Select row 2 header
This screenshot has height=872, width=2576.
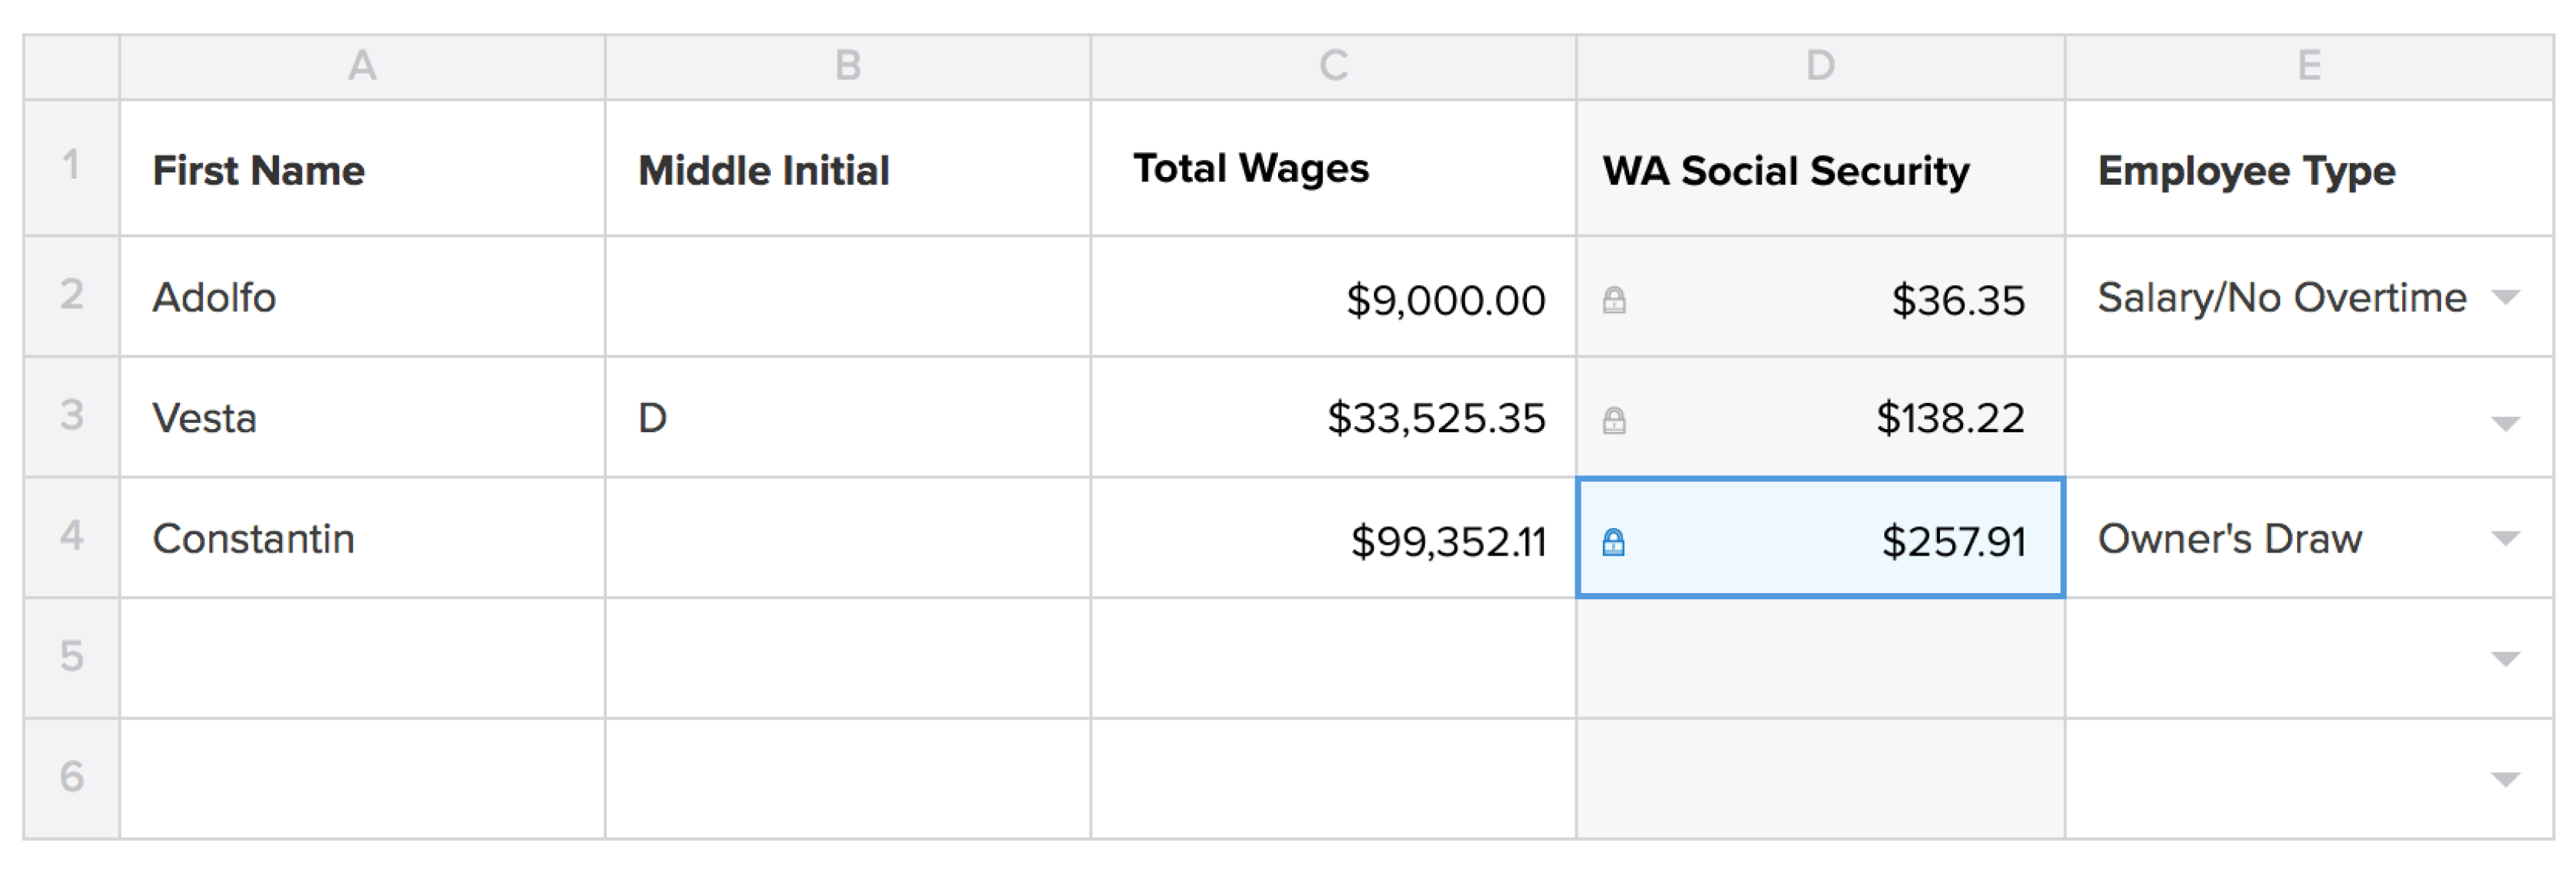pos(71,295)
